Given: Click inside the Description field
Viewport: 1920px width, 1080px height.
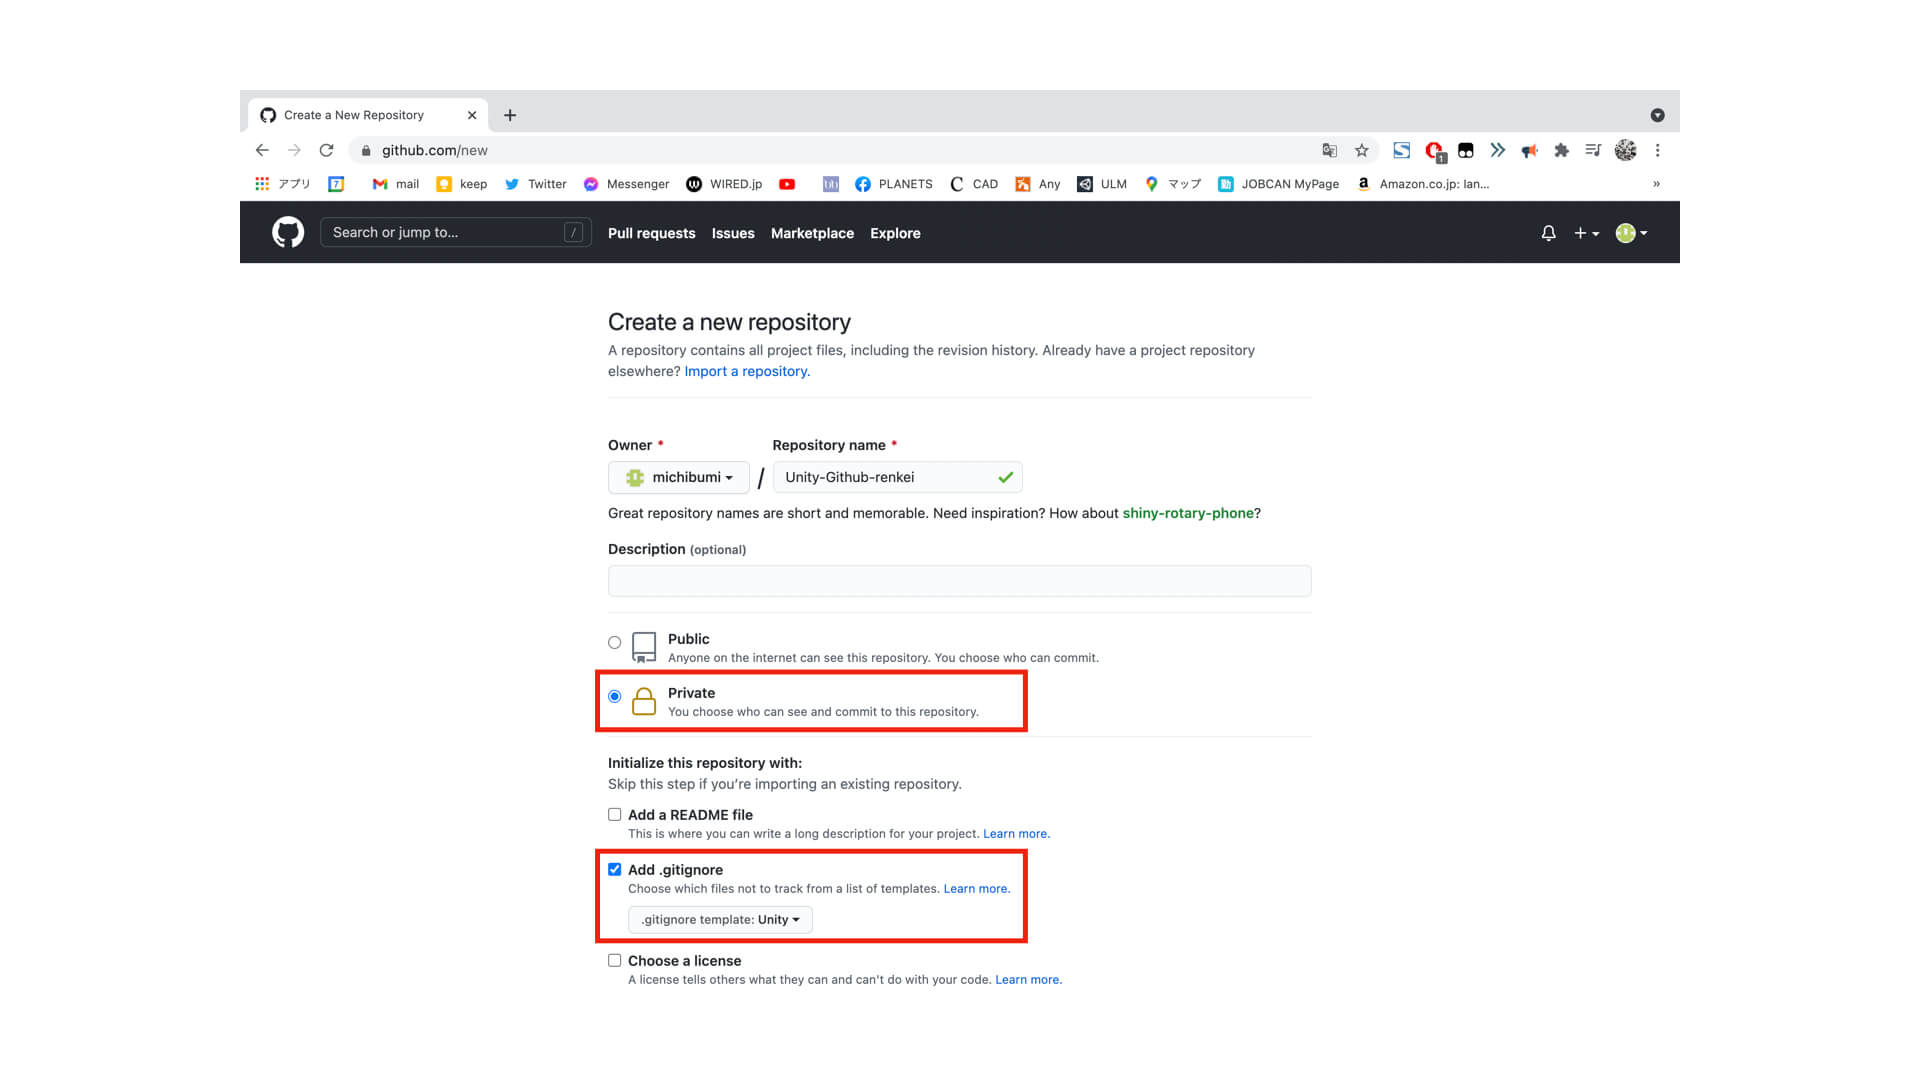Looking at the screenshot, I should [958, 580].
